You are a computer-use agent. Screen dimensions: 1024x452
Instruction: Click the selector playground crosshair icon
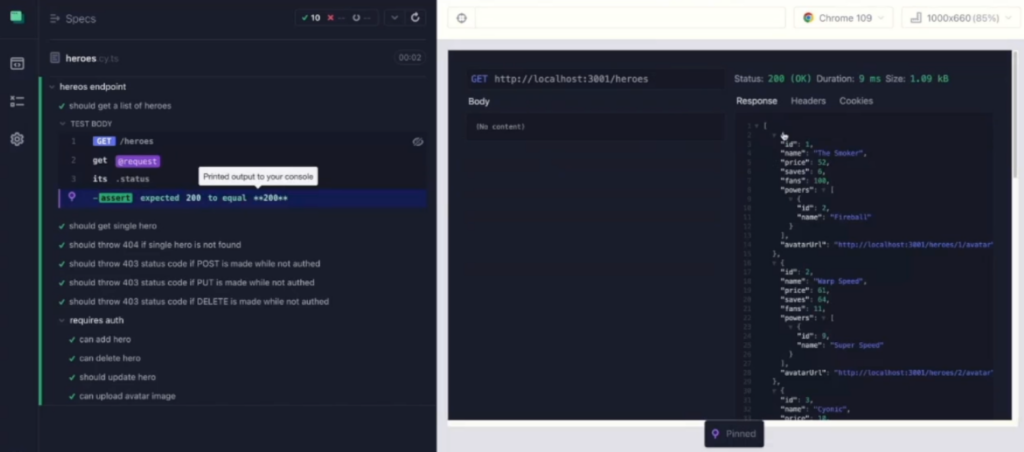click(x=460, y=18)
